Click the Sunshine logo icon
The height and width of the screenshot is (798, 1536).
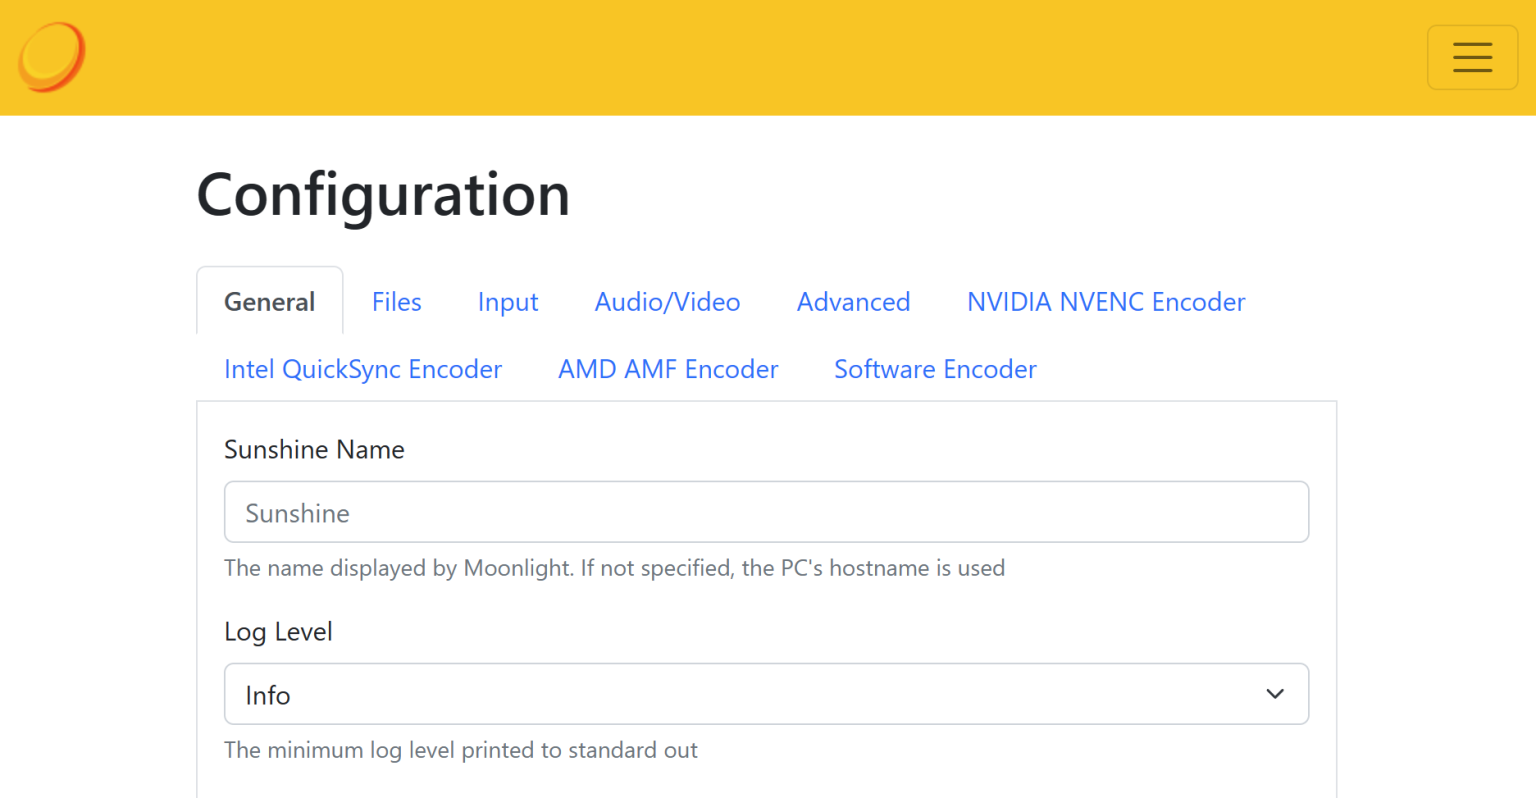[52, 57]
